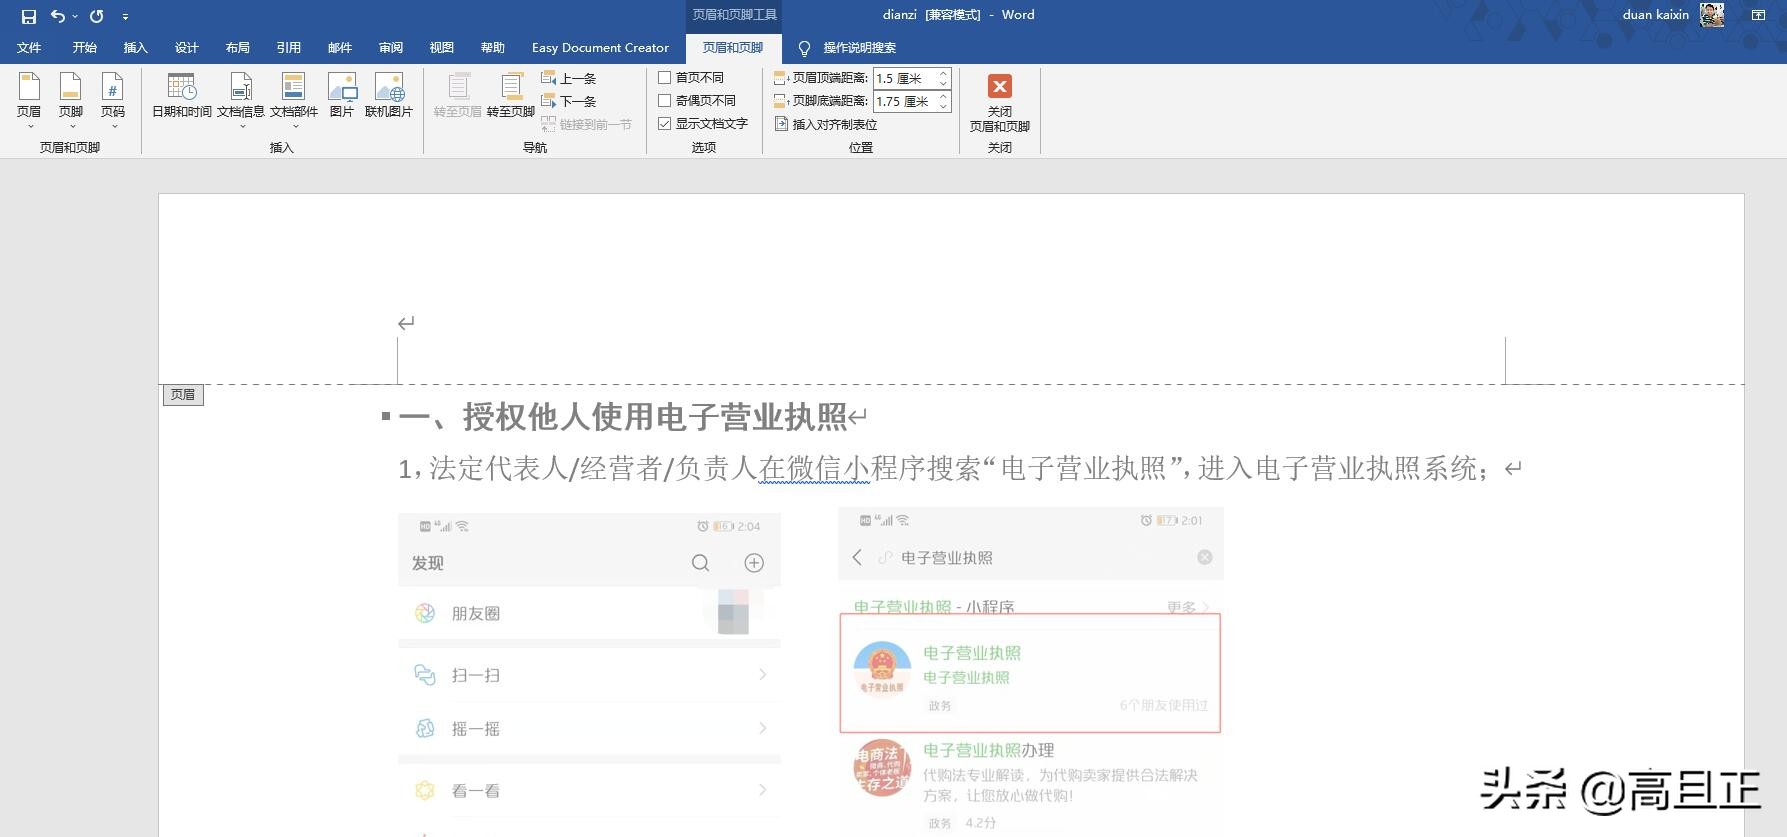The image size is (1787, 837).
Task: Insert 日期和时间 into header
Action: [182, 97]
